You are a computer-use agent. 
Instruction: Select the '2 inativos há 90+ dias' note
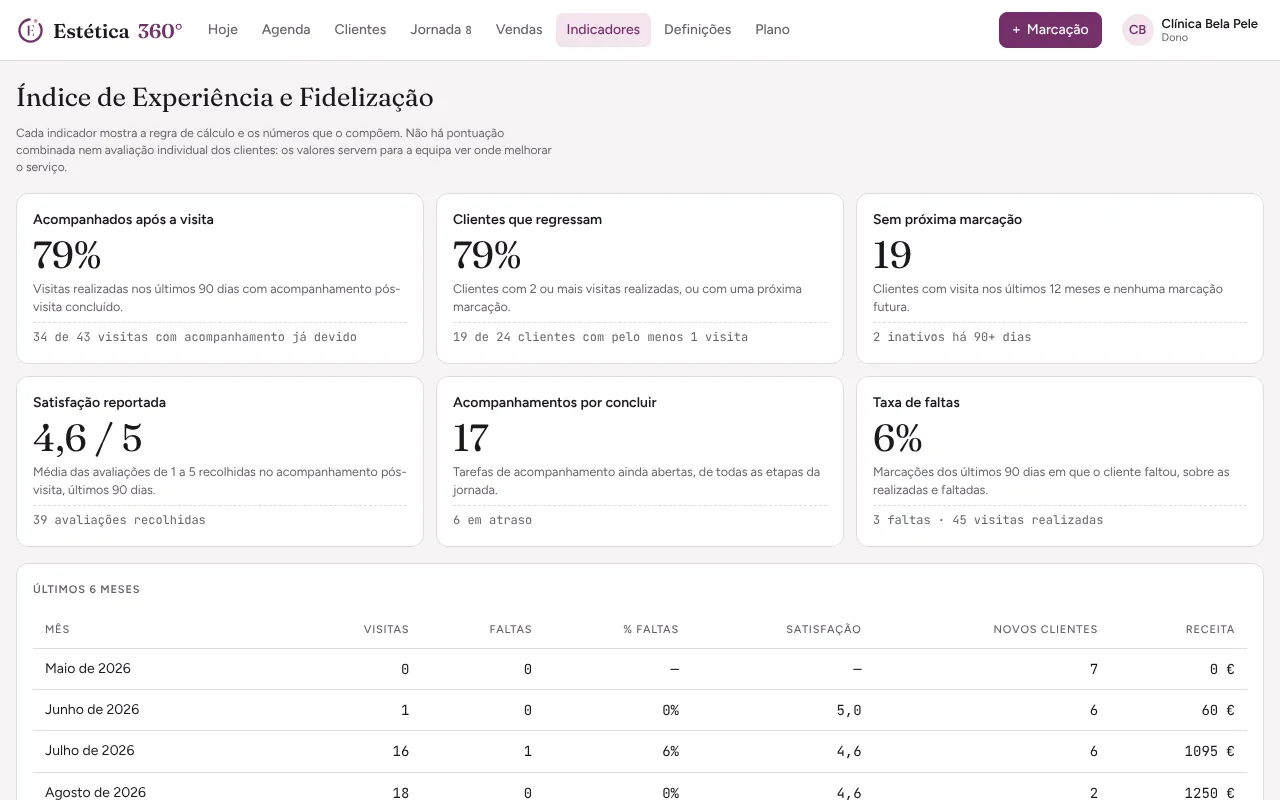(x=952, y=337)
